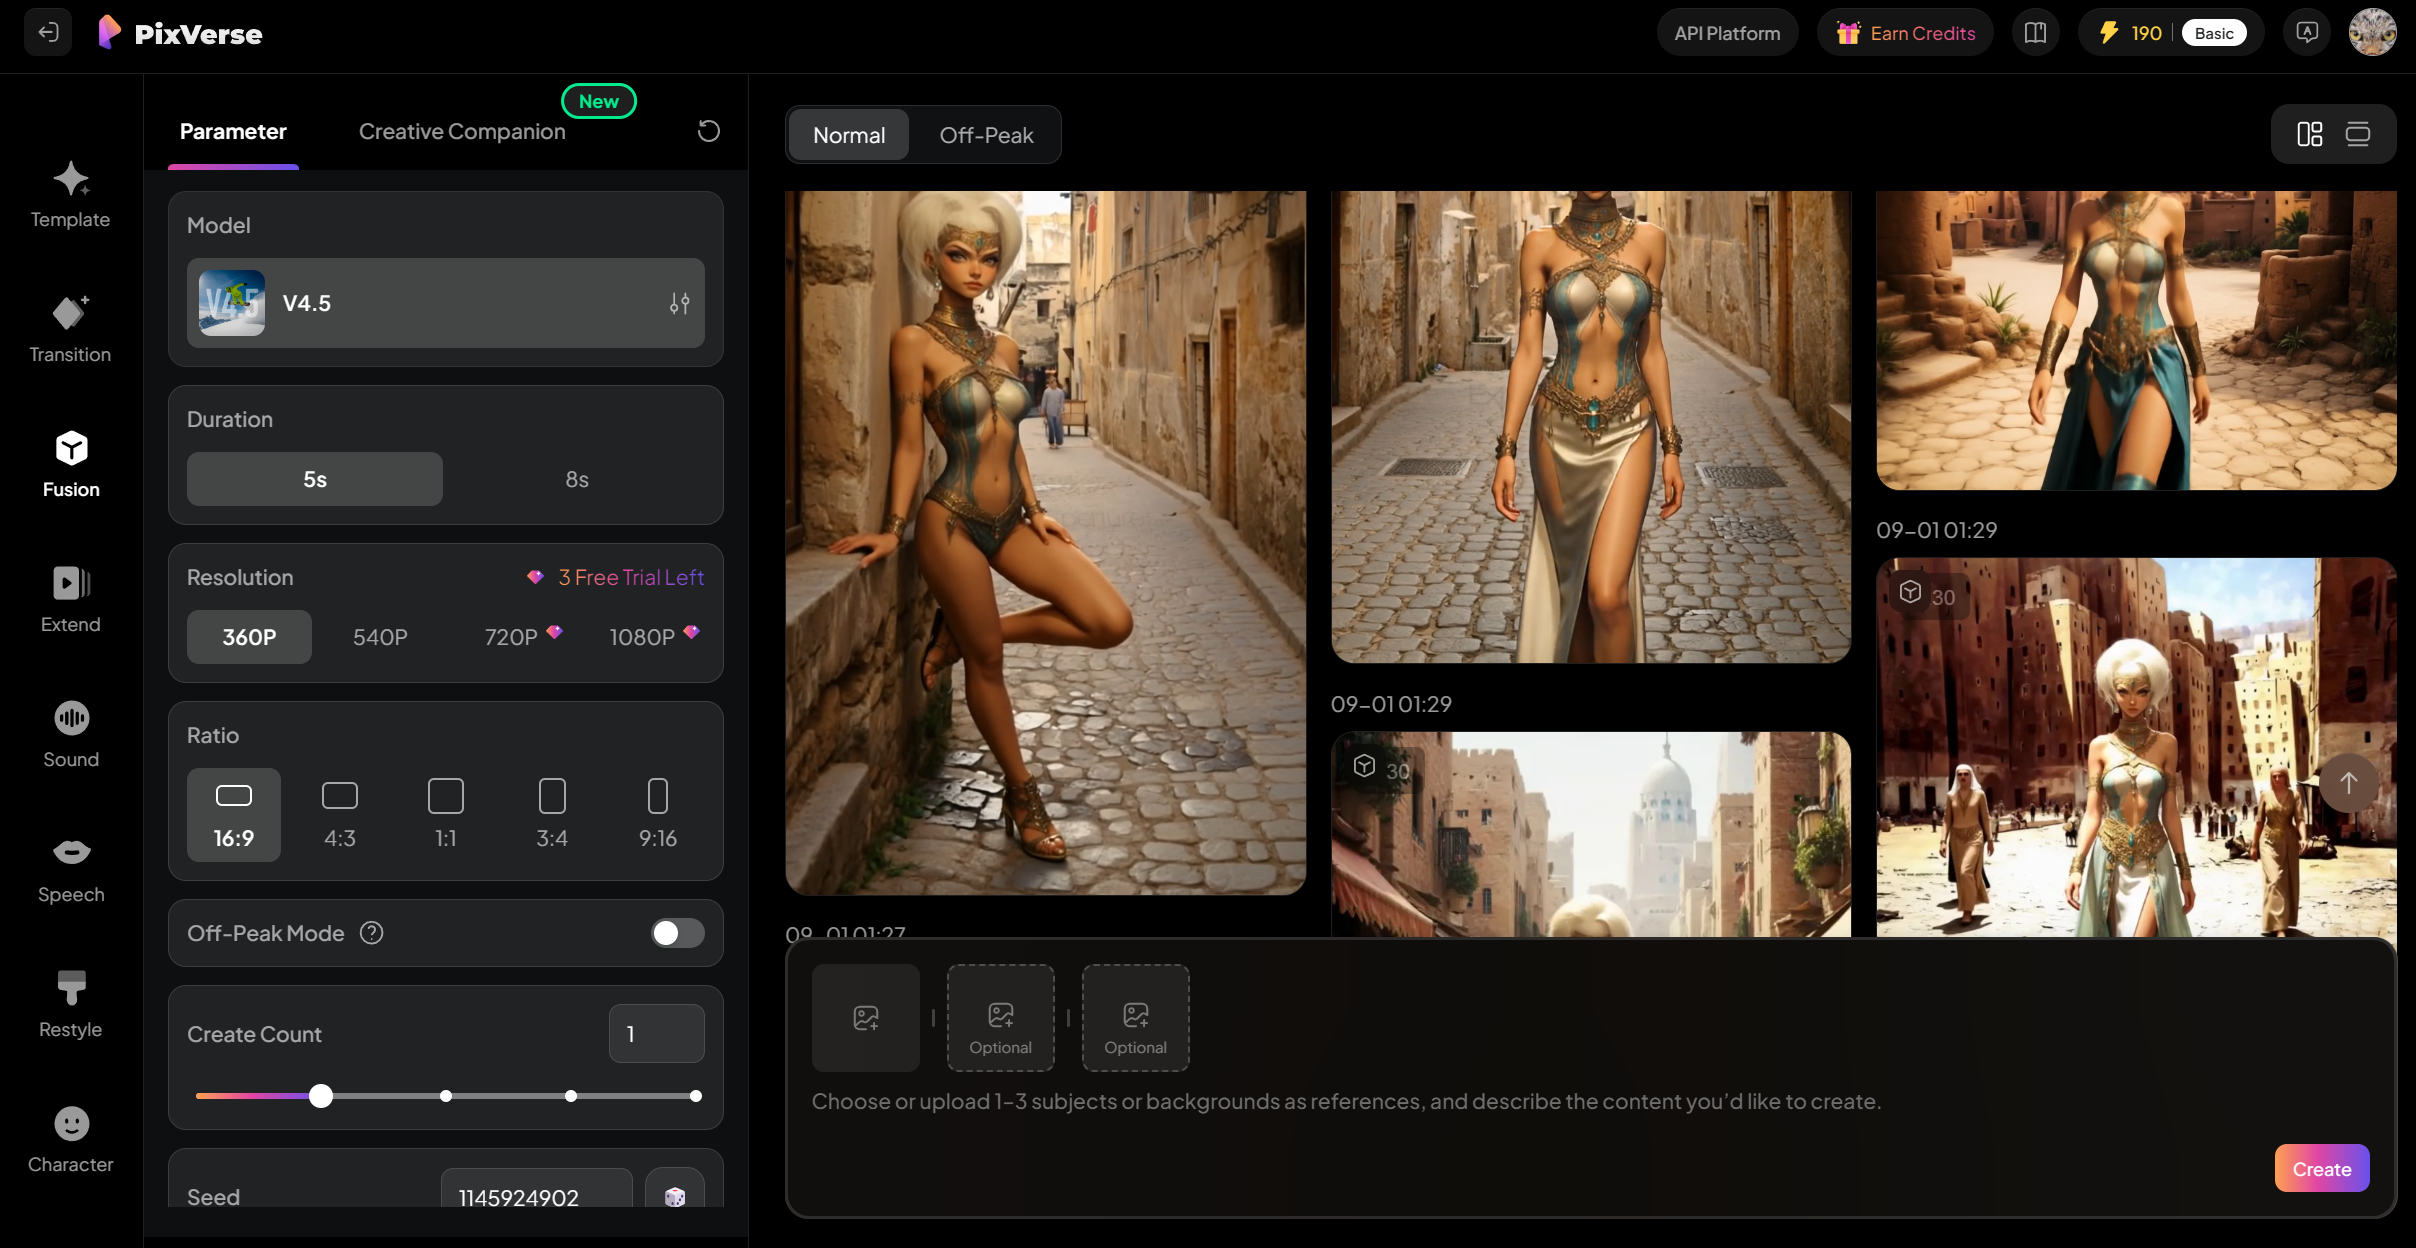Open the Sound tool
The height and width of the screenshot is (1248, 2416).
[70, 735]
